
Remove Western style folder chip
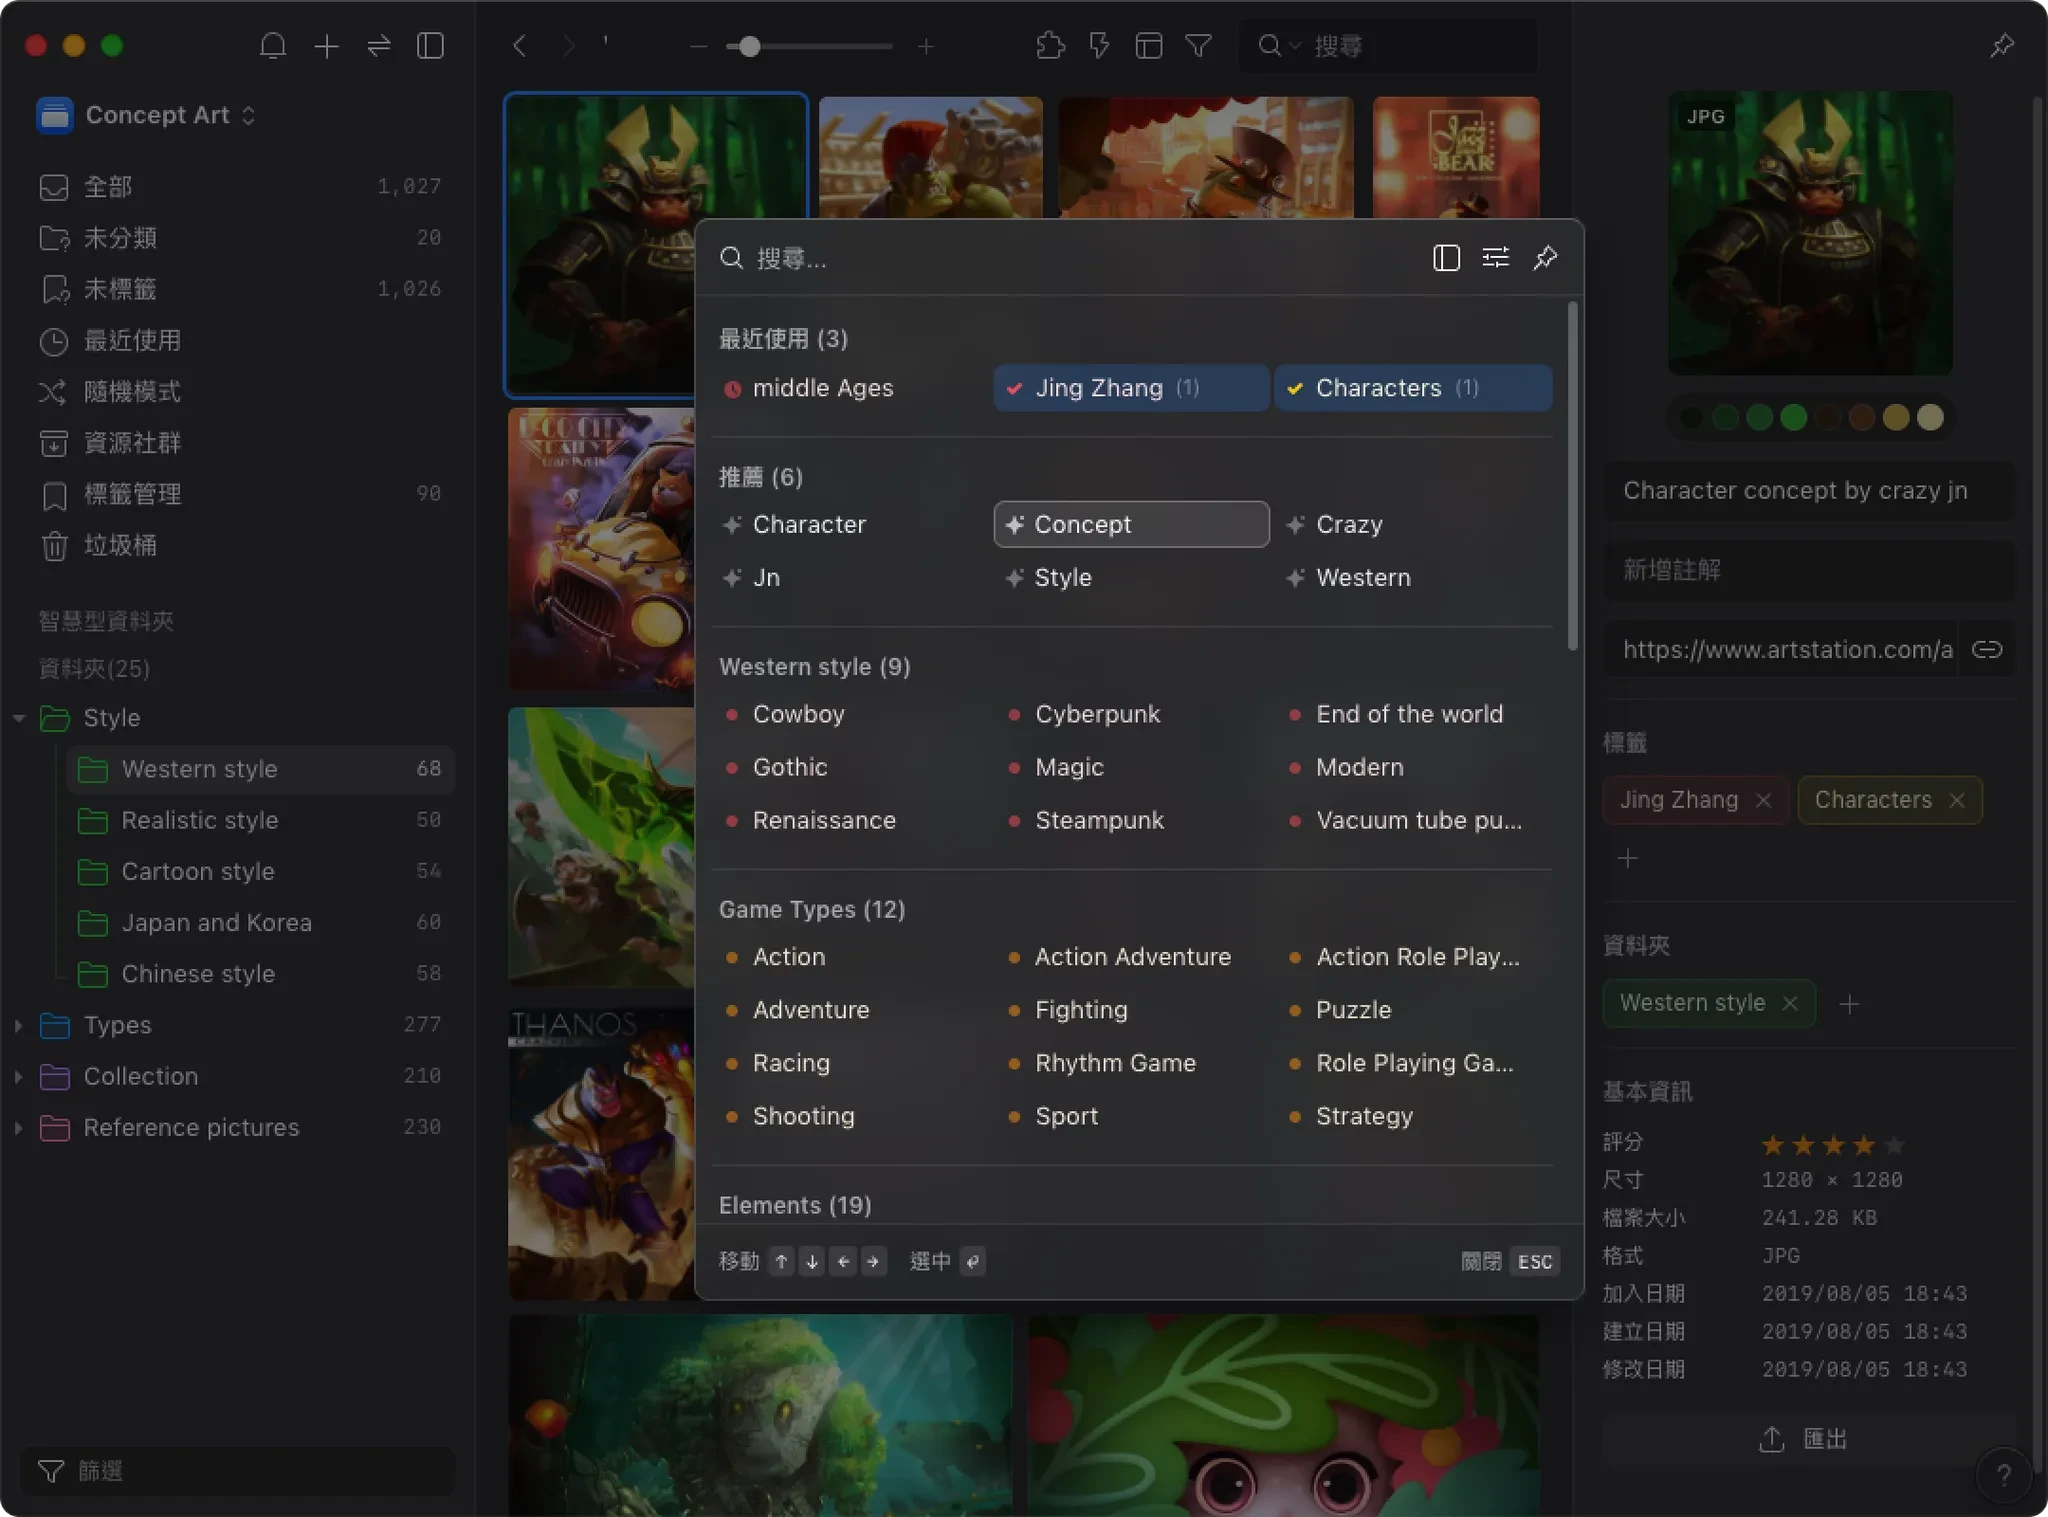pyautogui.click(x=1789, y=1003)
